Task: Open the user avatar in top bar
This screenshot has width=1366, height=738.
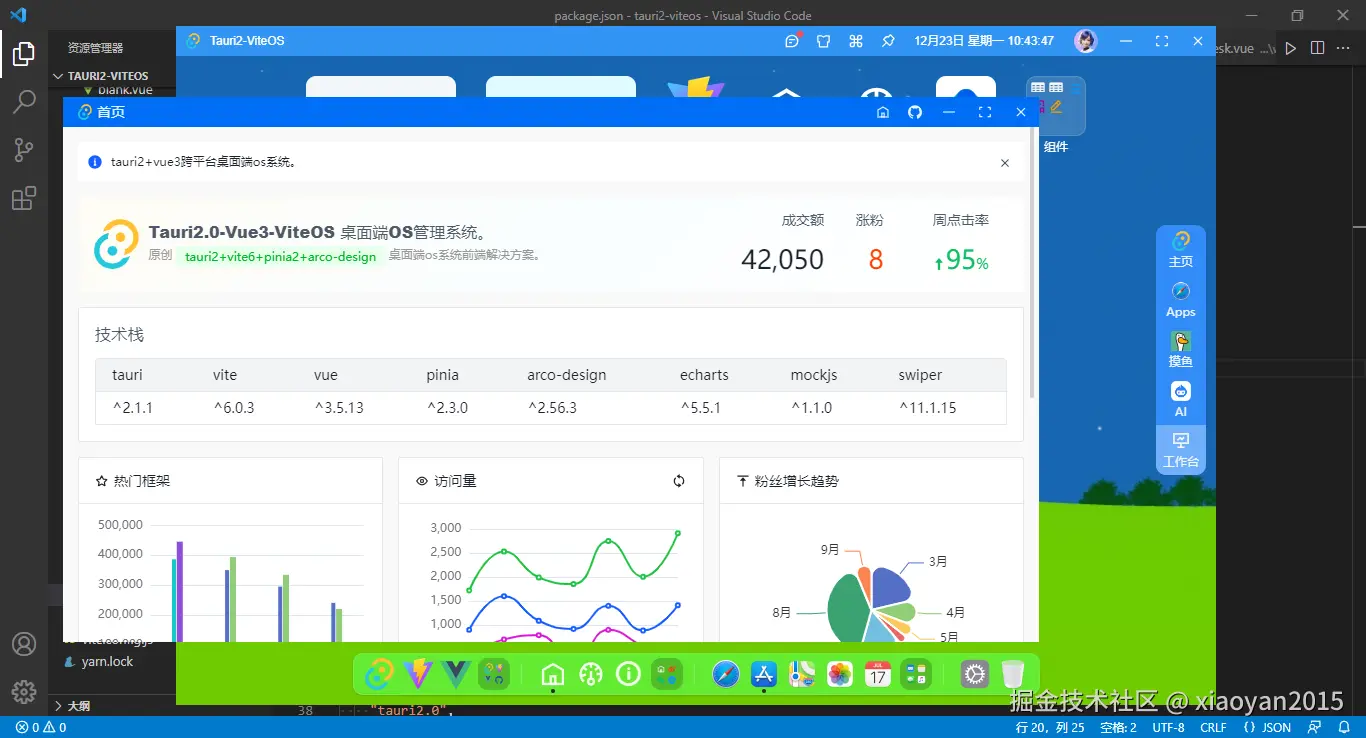Action: click(x=1085, y=41)
